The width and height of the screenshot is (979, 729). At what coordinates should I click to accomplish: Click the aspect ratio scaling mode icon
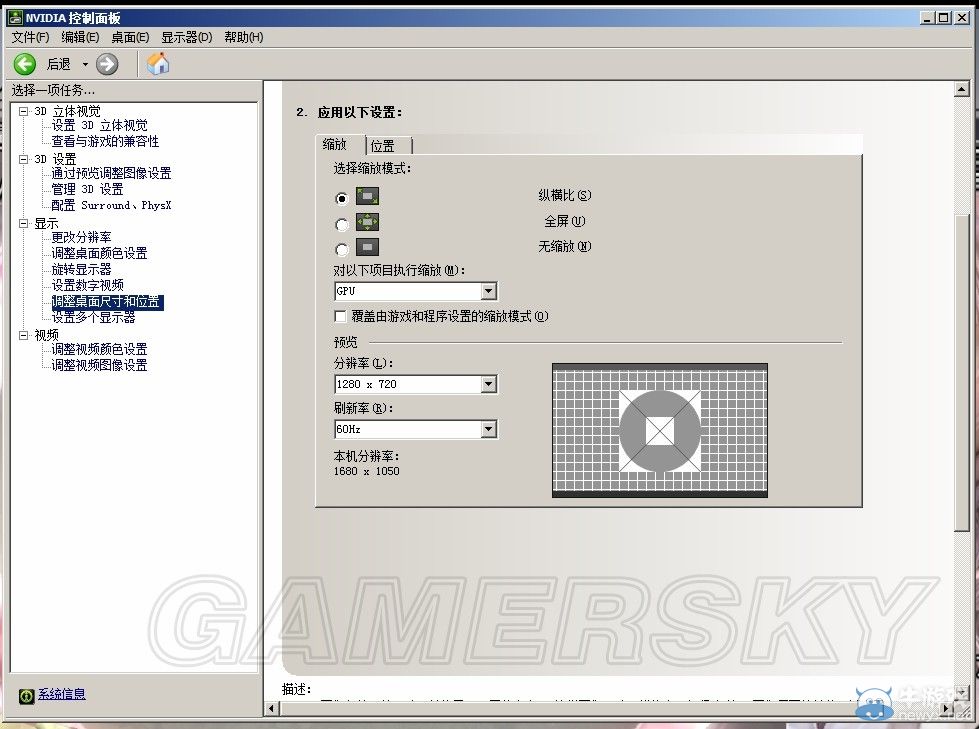(367, 197)
